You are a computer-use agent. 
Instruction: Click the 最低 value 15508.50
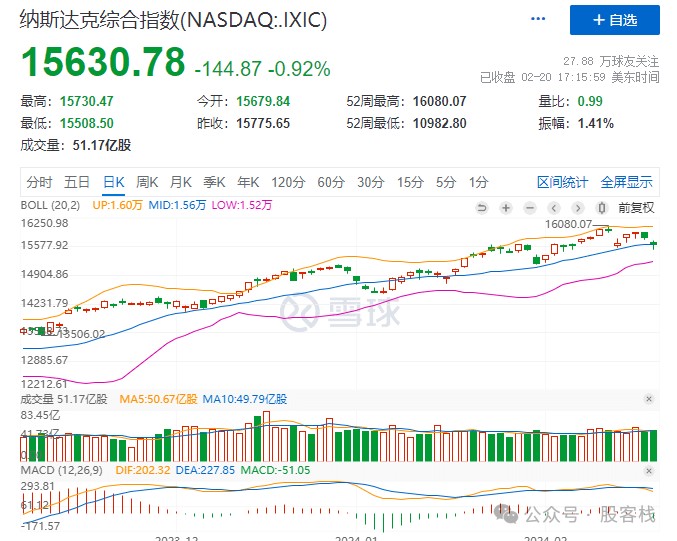coord(87,123)
